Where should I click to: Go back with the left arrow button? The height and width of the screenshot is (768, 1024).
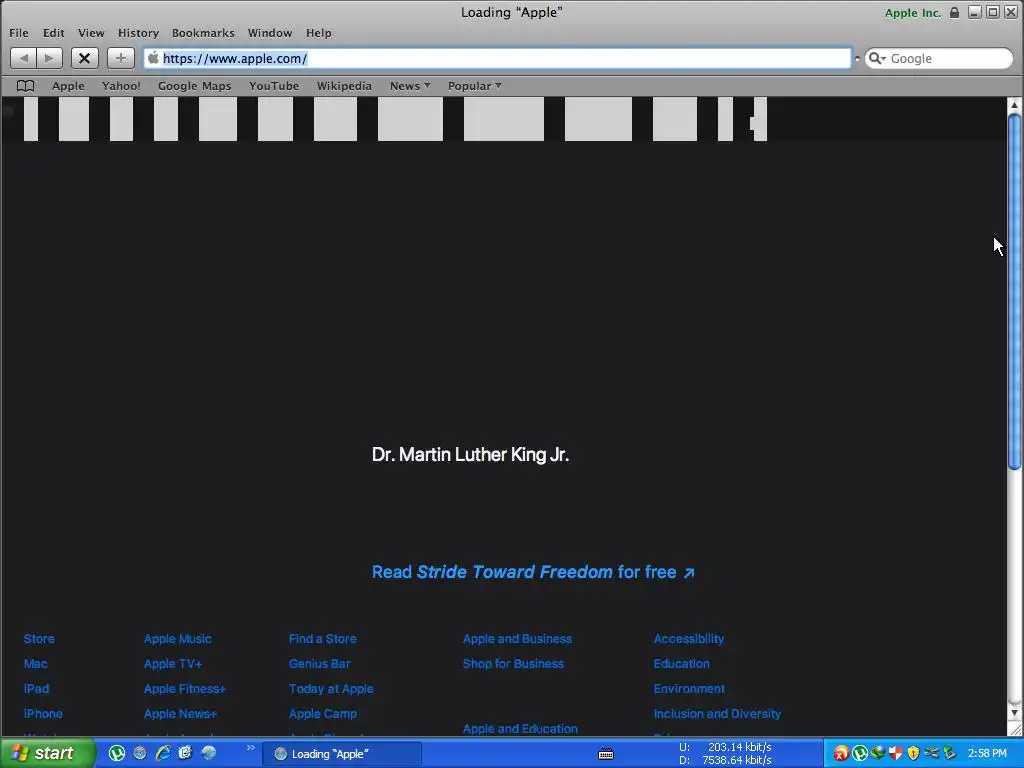click(24, 58)
